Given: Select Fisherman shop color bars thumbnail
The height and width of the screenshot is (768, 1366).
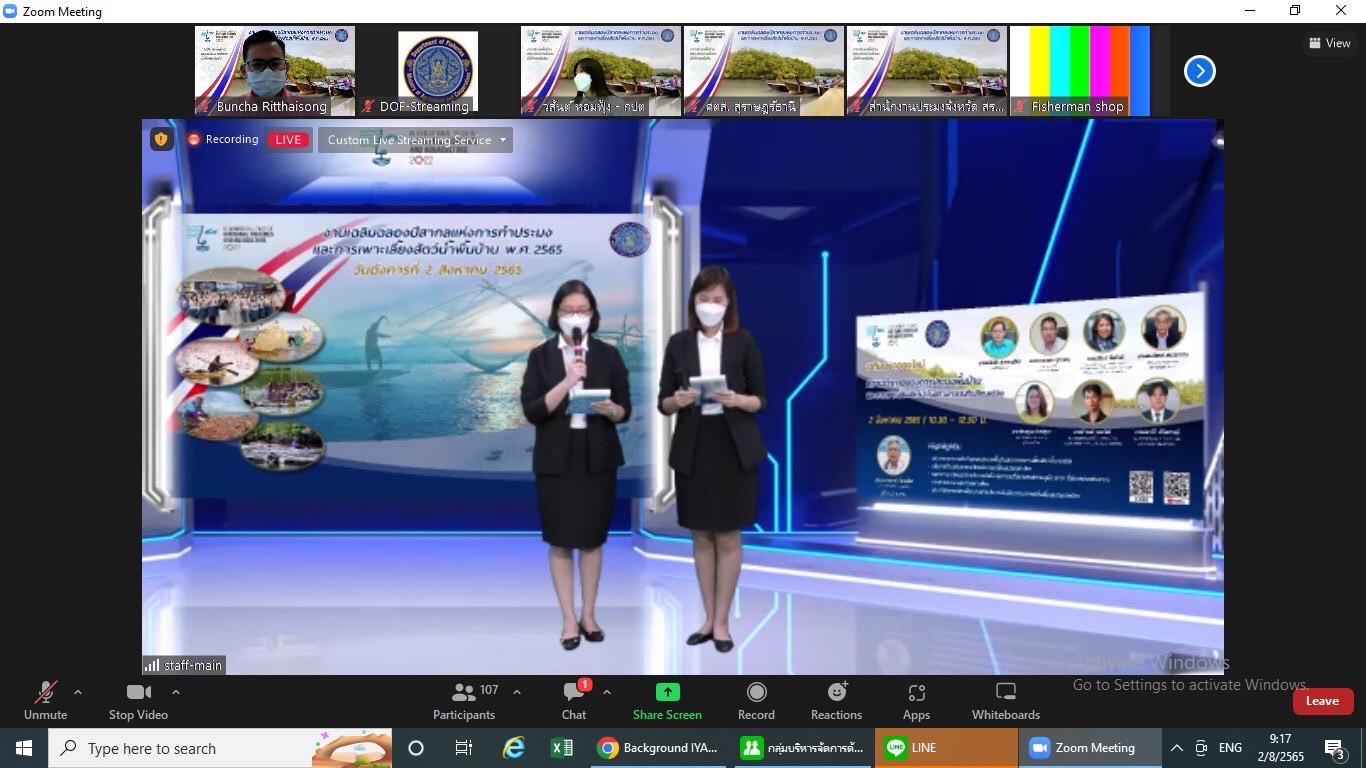Looking at the screenshot, I should (1079, 70).
